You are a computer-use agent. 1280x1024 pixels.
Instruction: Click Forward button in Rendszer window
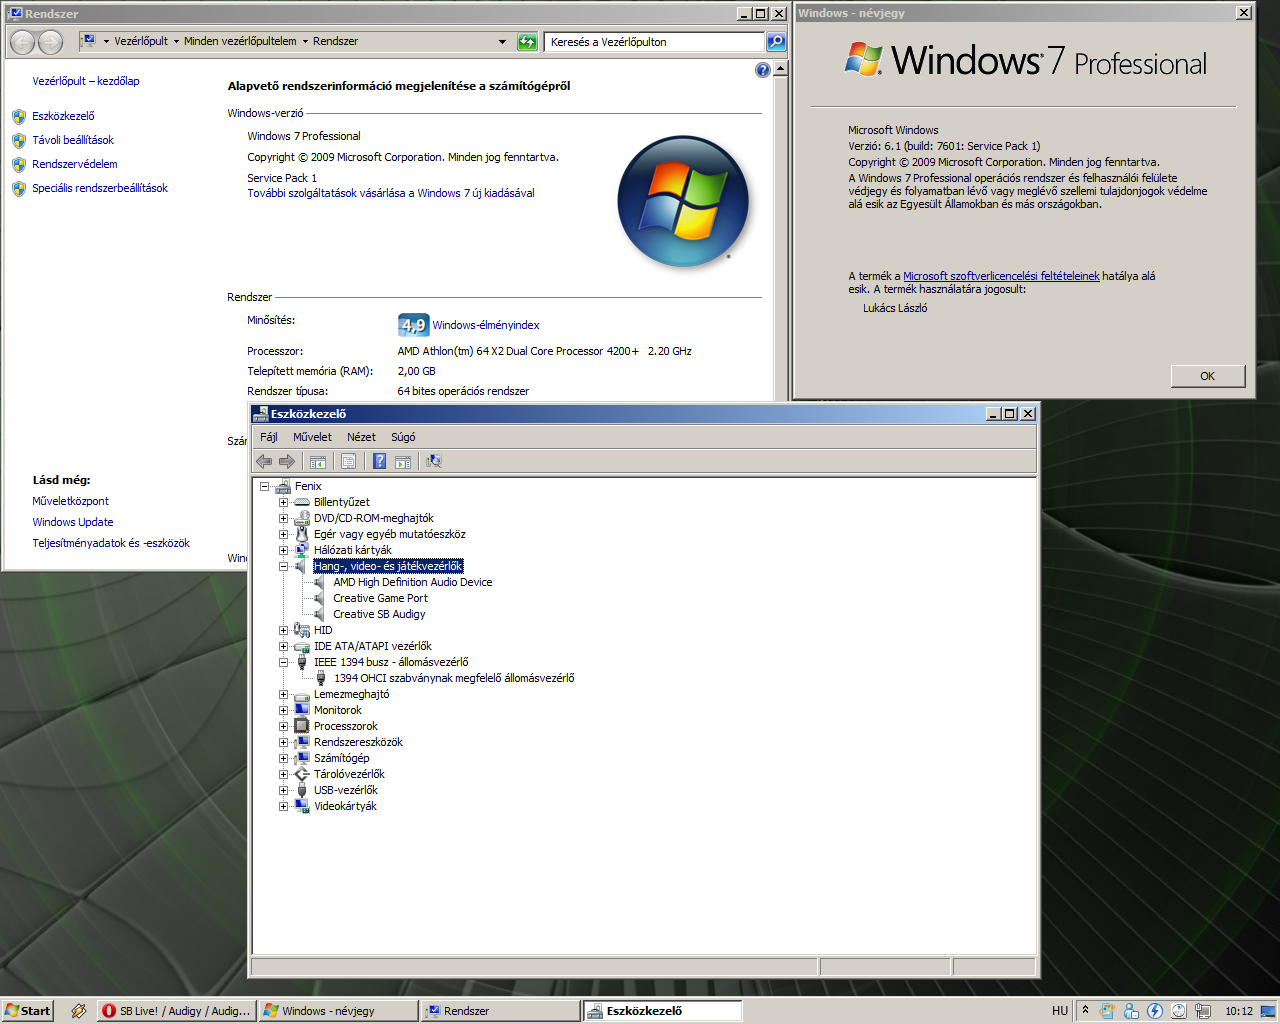50,42
